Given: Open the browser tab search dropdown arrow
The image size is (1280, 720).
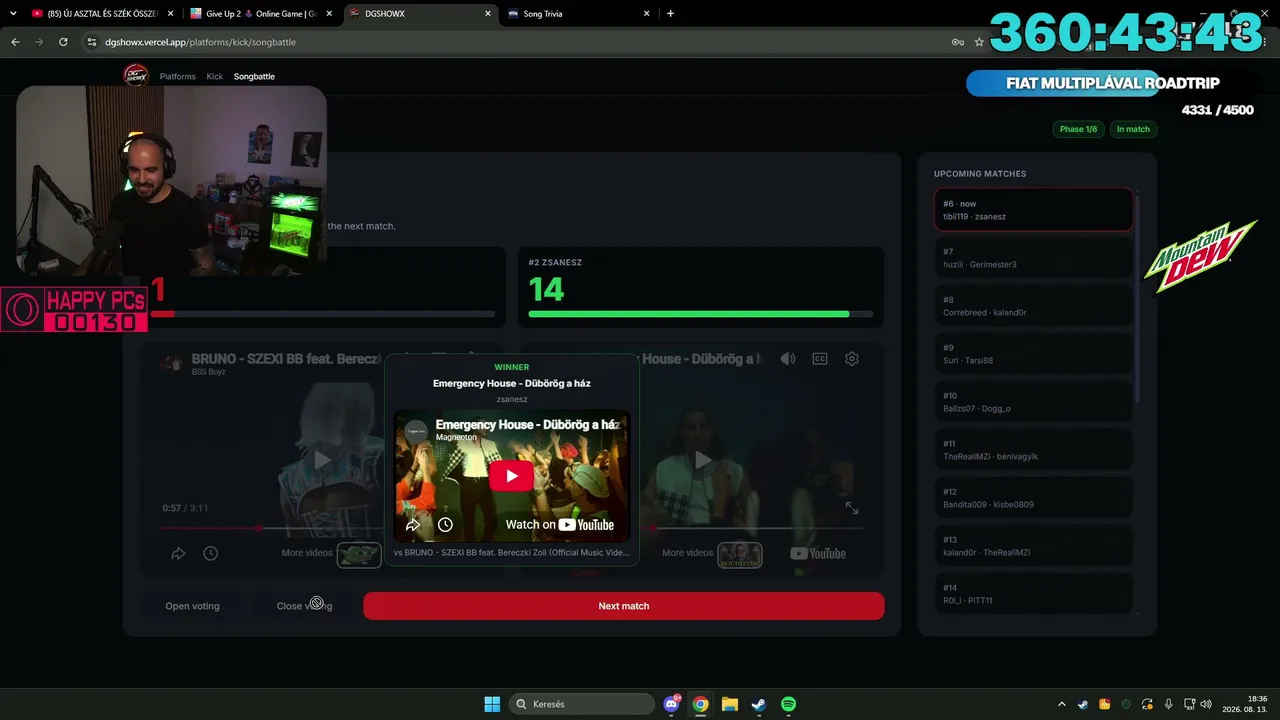Looking at the screenshot, I should (x=13, y=14).
